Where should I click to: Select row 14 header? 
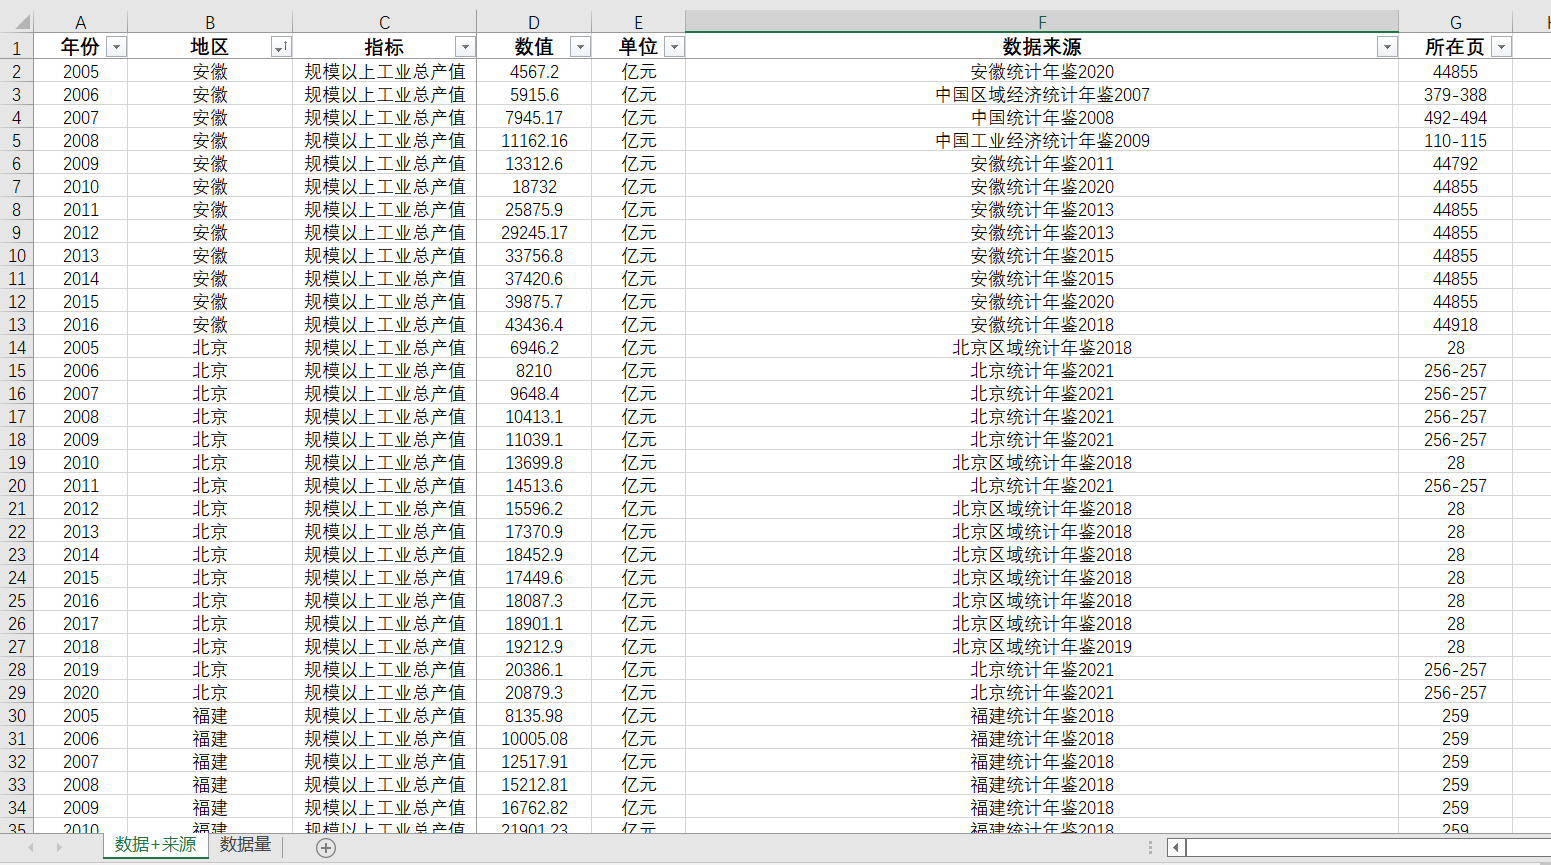tap(17, 347)
